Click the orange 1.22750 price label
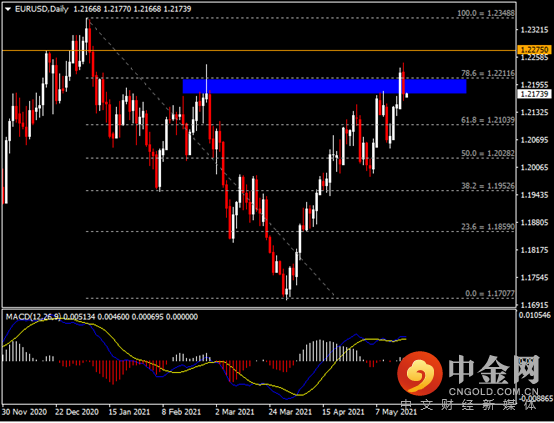 (x=534, y=50)
